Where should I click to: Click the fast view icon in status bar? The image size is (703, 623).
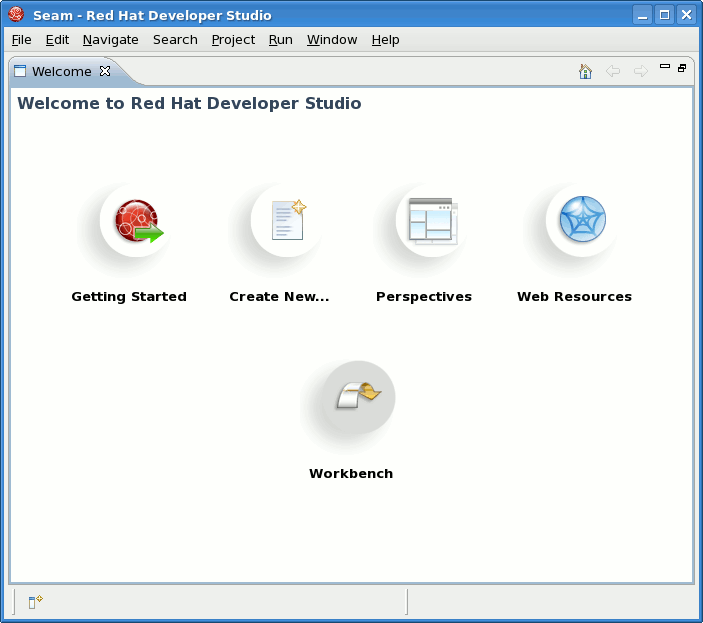pyautogui.click(x=35, y=602)
